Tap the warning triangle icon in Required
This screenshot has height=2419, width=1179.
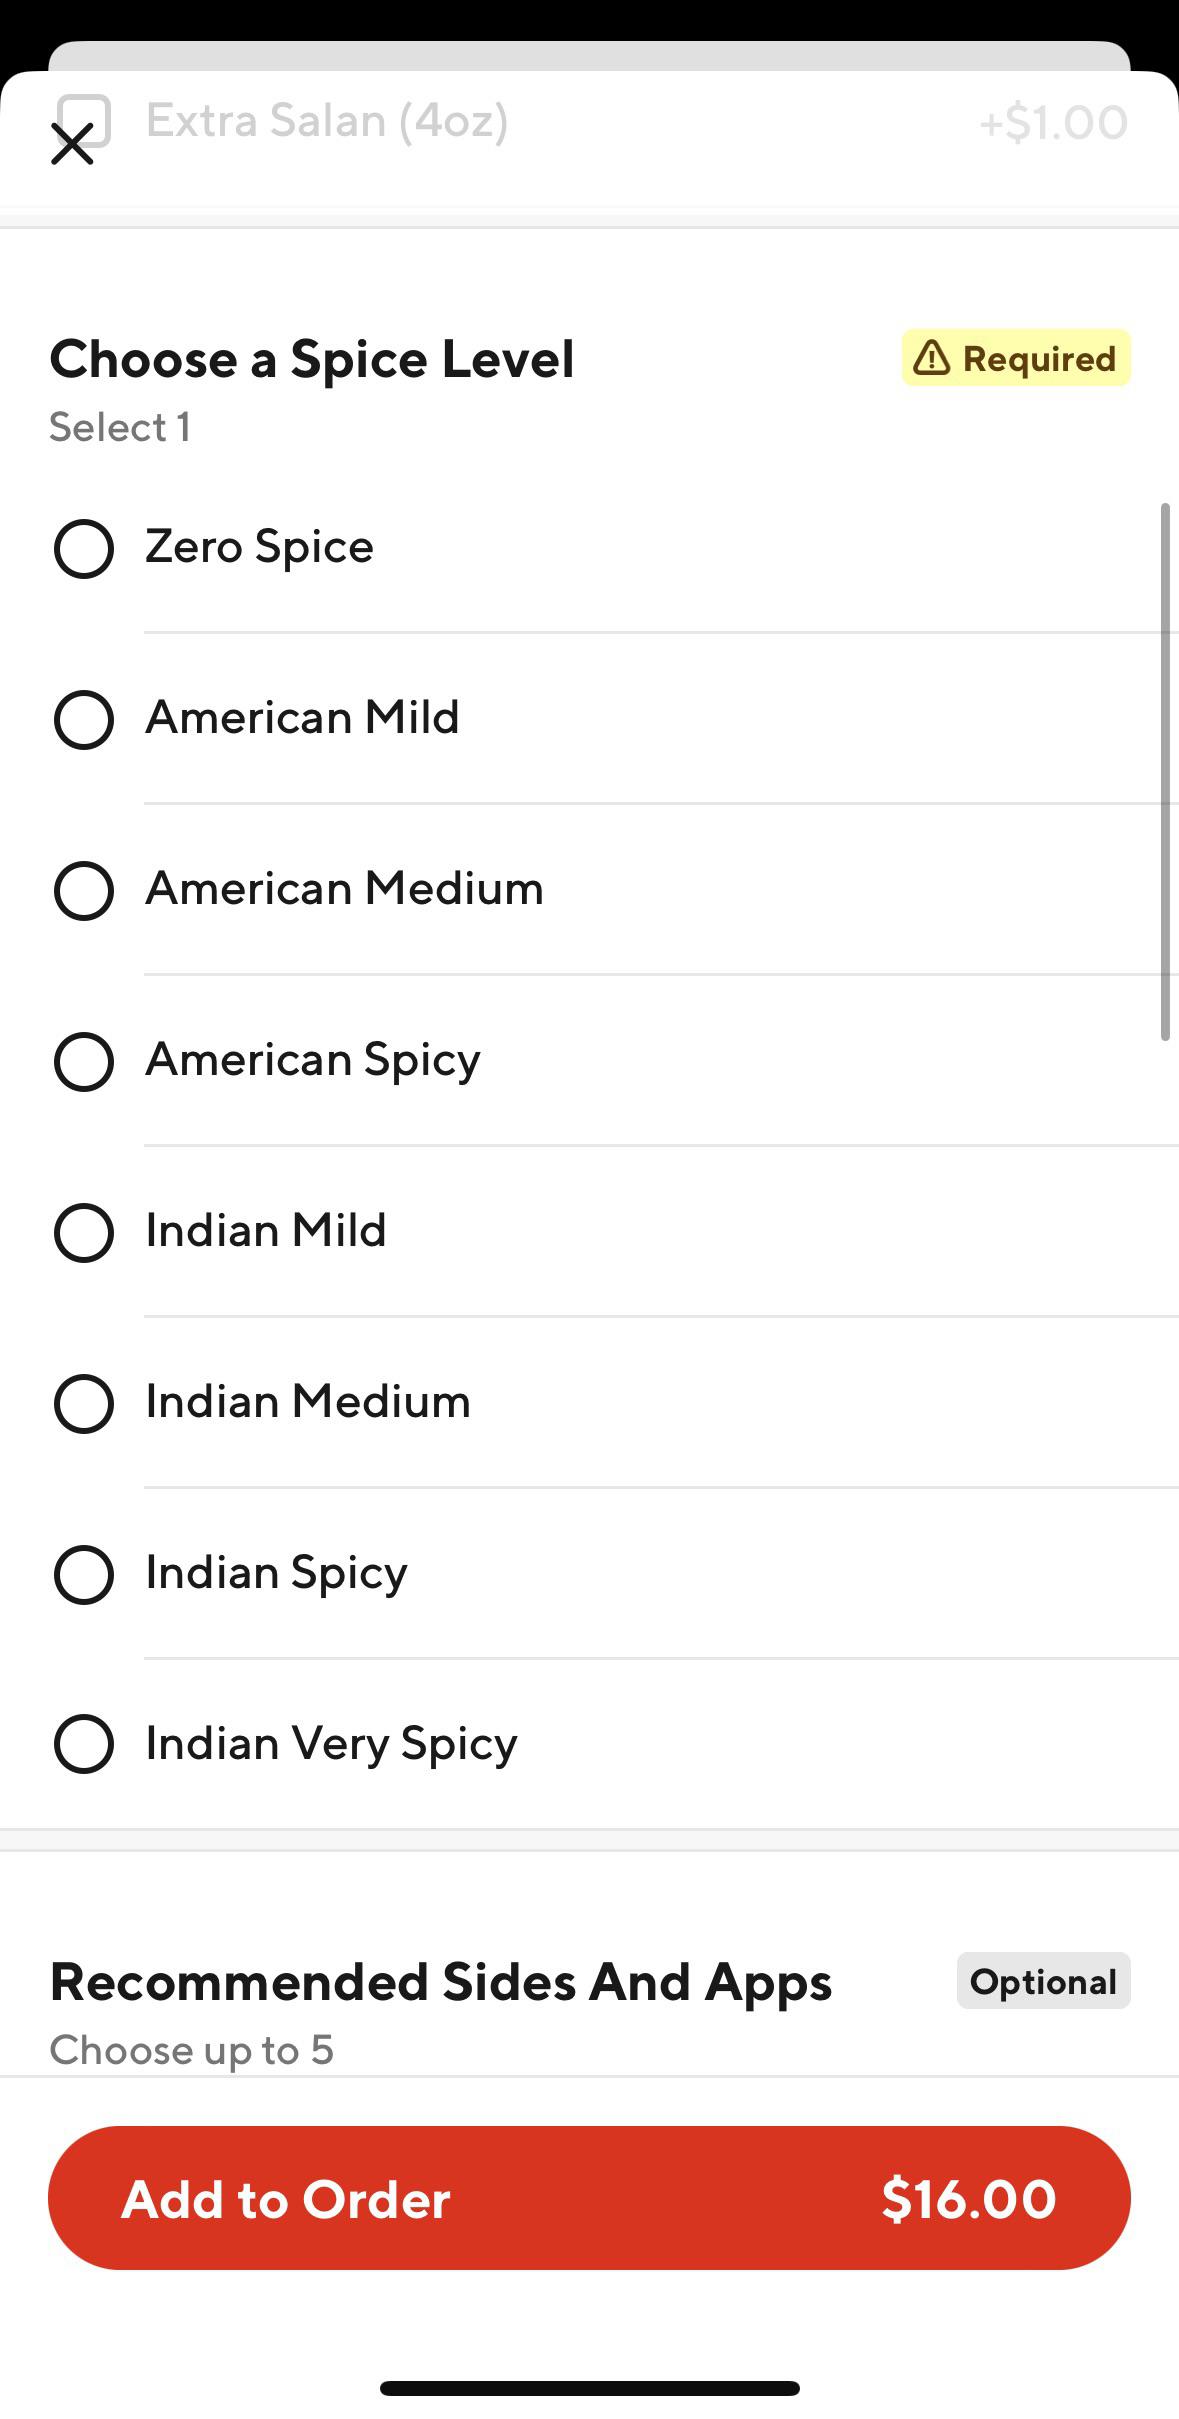[x=931, y=357]
